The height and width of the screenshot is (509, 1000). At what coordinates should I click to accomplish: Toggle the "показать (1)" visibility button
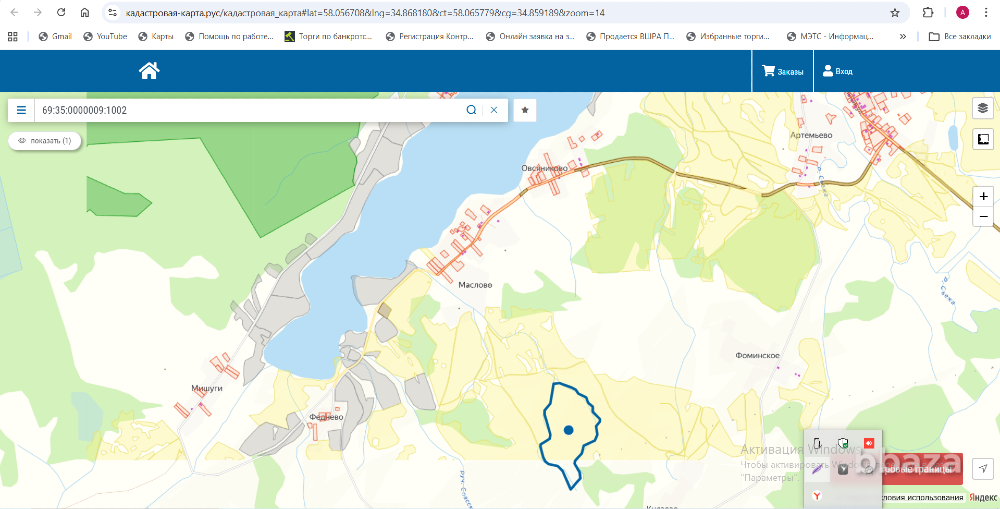click(x=44, y=141)
